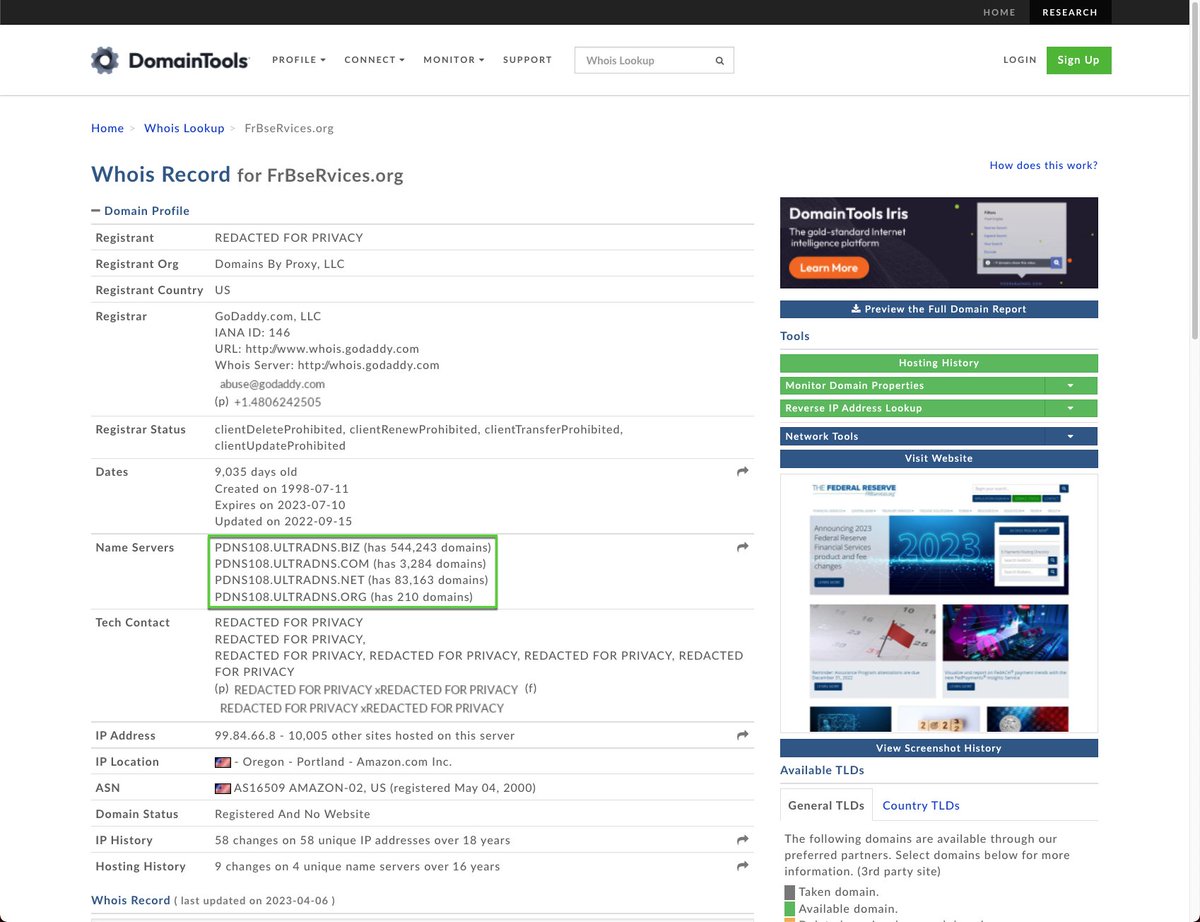Click the DomainTools Iris banner ad
Image resolution: width=1200 pixels, height=922 pixels.
pos(939,242)
